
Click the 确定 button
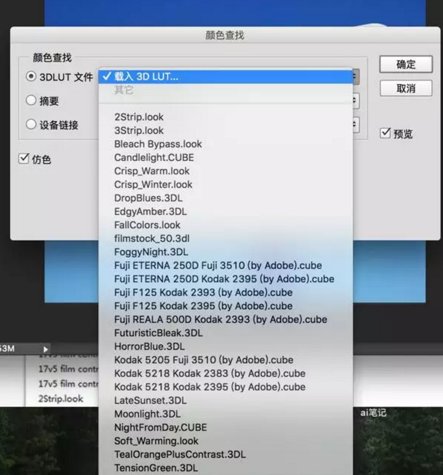(406, 64)
